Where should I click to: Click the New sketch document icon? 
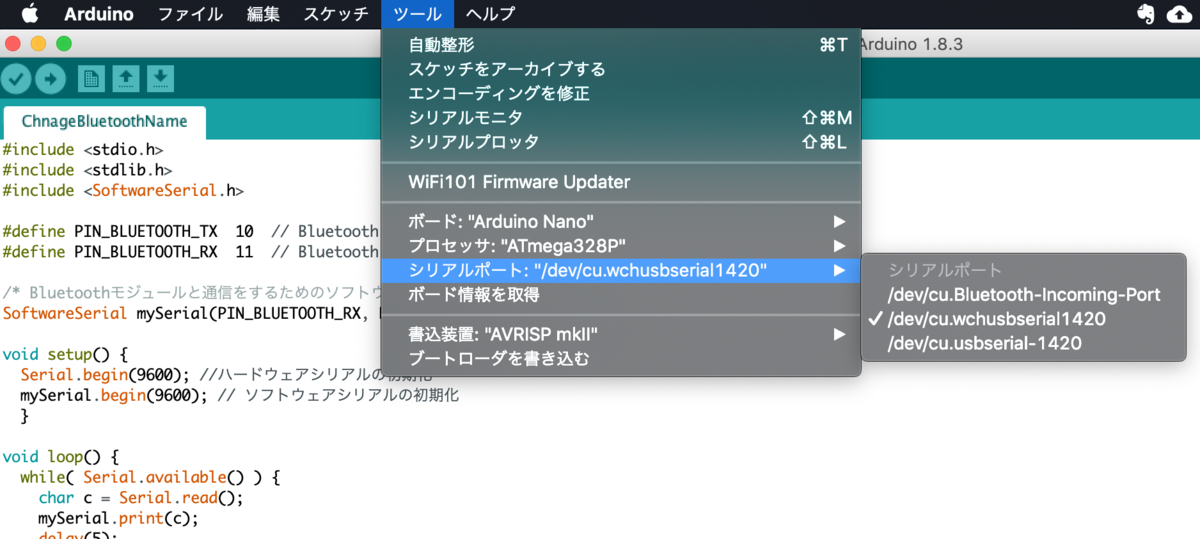point(91,78)
